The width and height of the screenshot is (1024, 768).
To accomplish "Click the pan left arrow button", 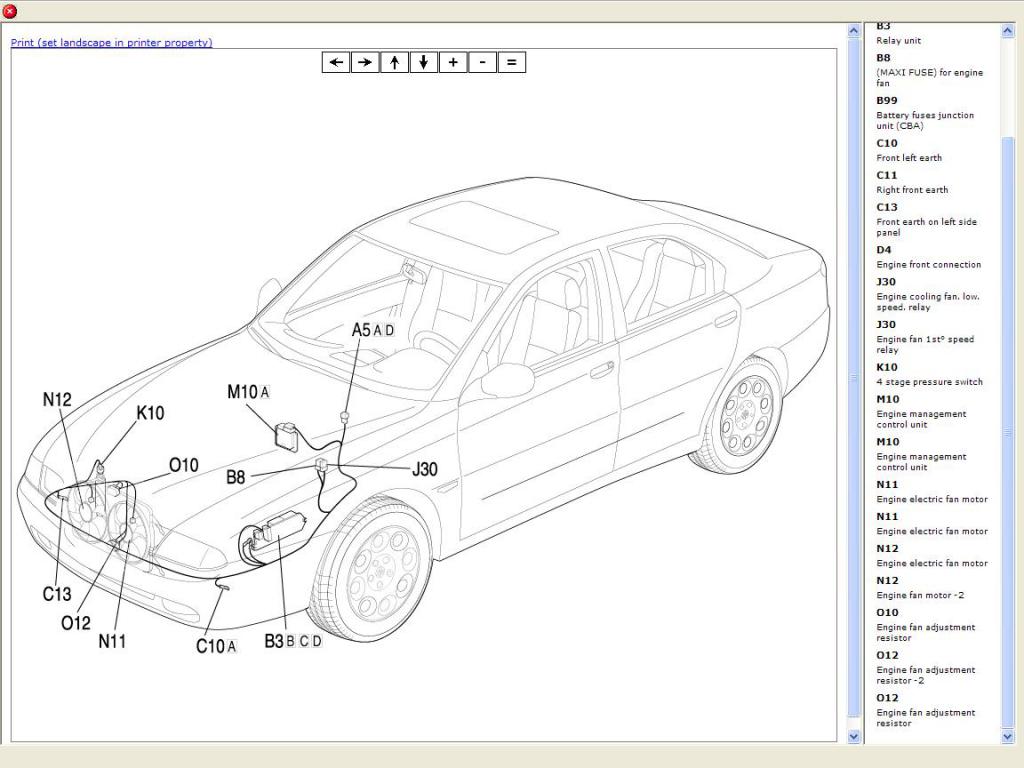I will [336, 62].
